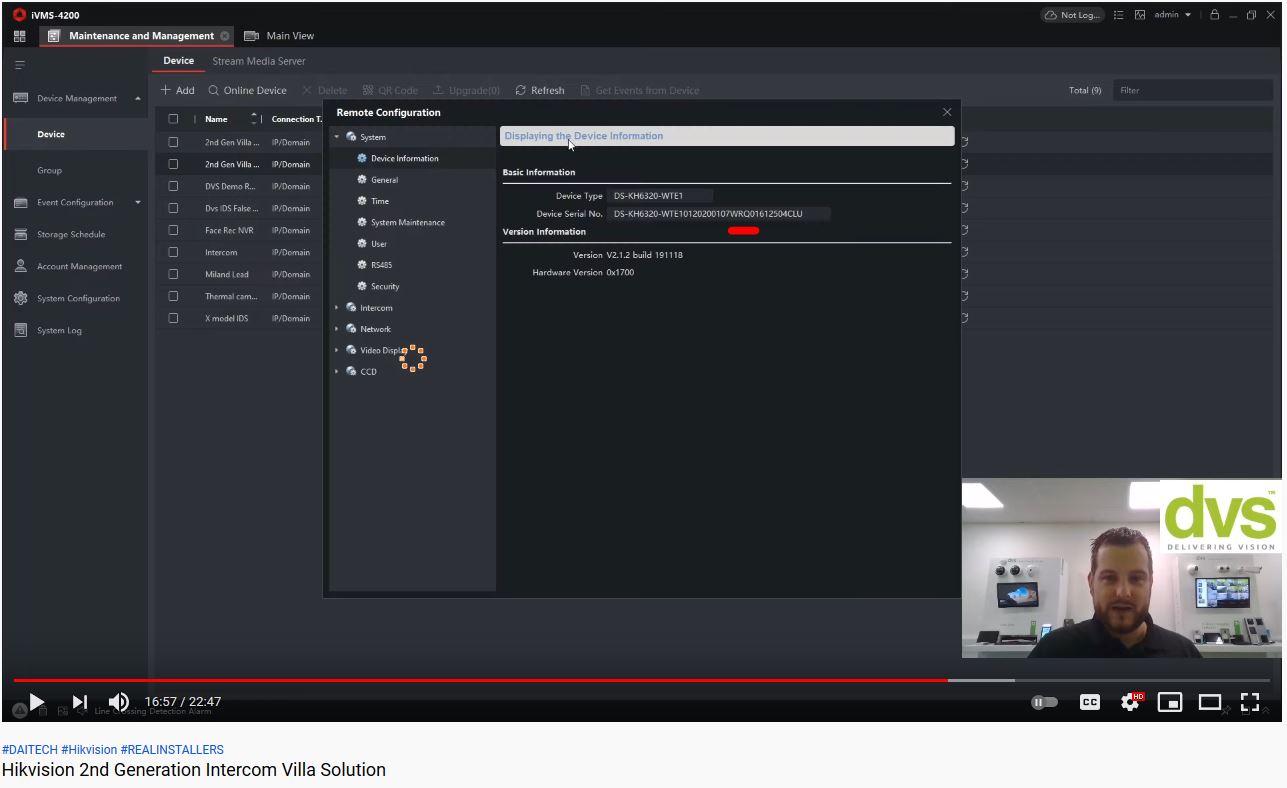Open miniplayer mode

click(1170, 702)
